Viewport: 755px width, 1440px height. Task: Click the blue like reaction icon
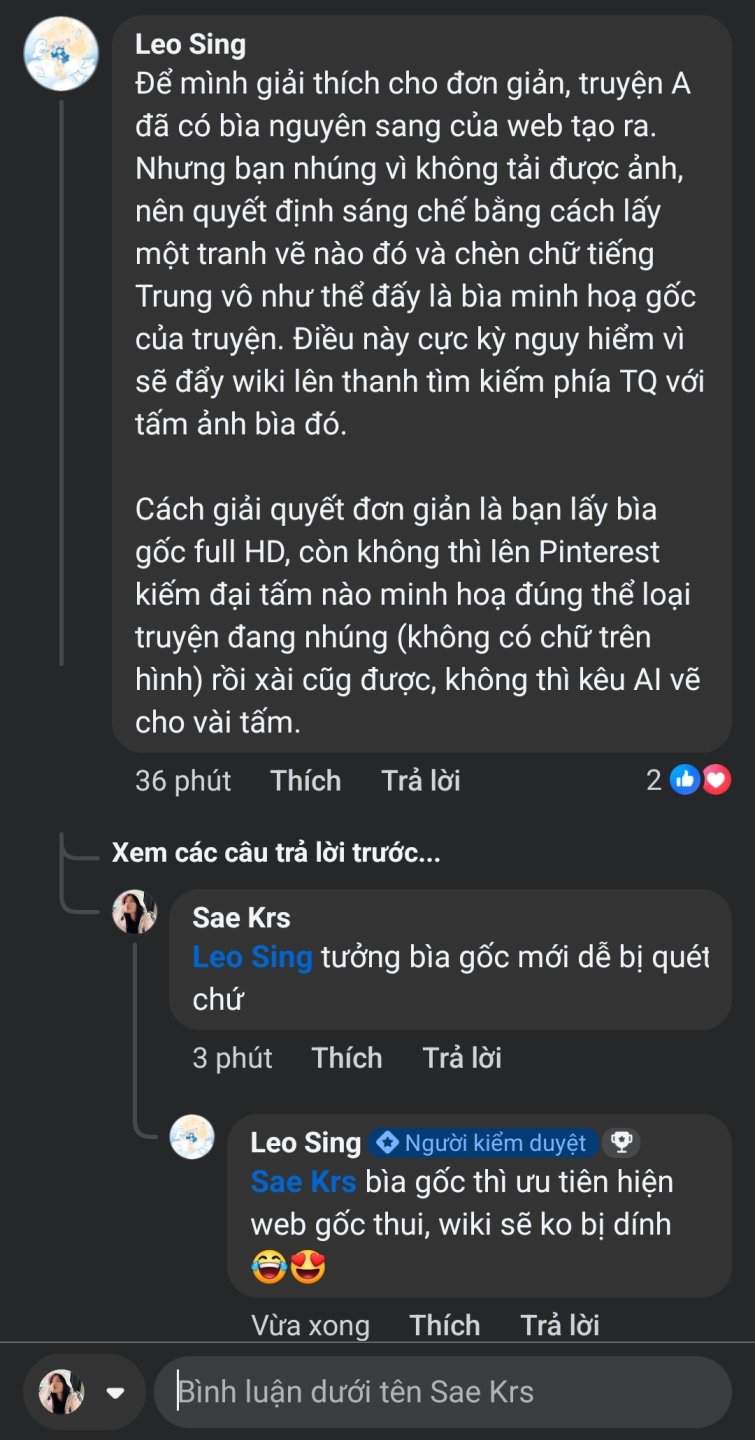point(685,780)
